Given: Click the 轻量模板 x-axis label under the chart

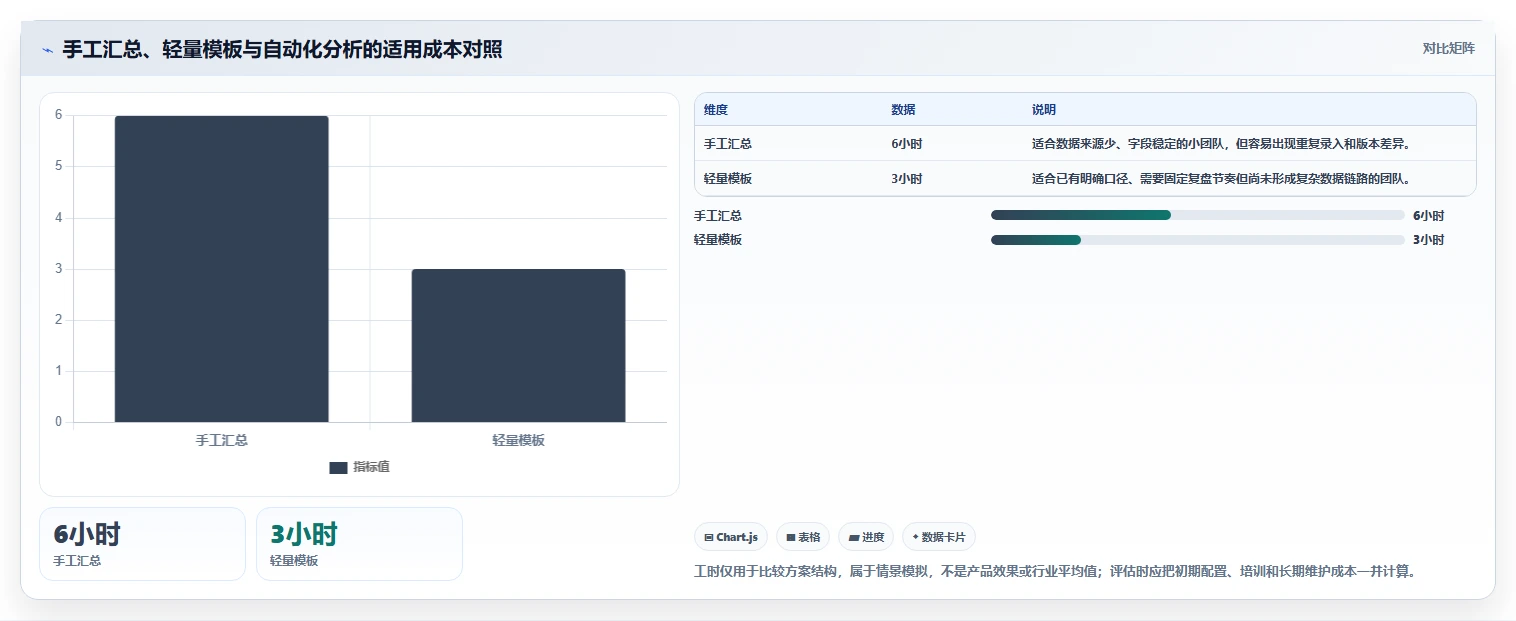Looking at the screenshot, I should [518, 440].
